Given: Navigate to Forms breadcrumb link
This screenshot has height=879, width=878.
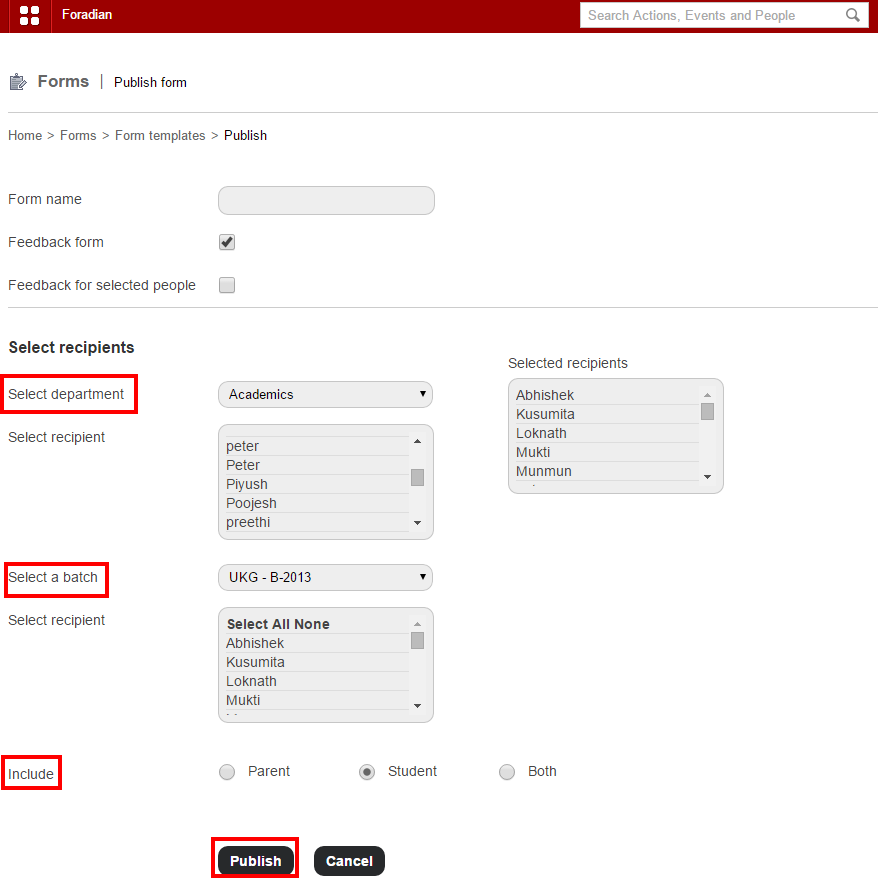Looking at the screenshot, I should coord(78,136).
